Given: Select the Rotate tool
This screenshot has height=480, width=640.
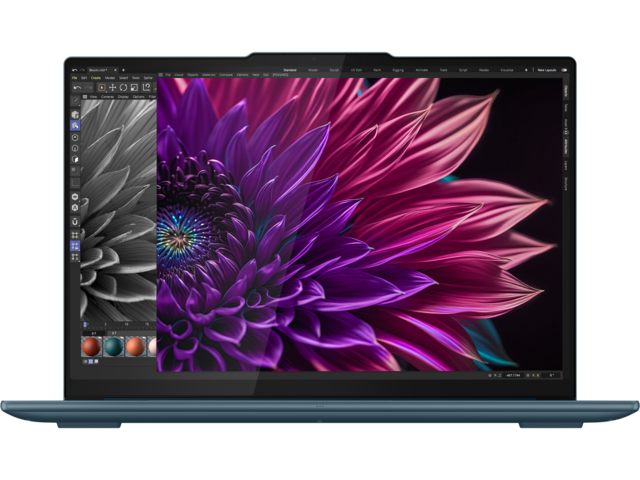Looking at the screenshot, I should 123,88.
